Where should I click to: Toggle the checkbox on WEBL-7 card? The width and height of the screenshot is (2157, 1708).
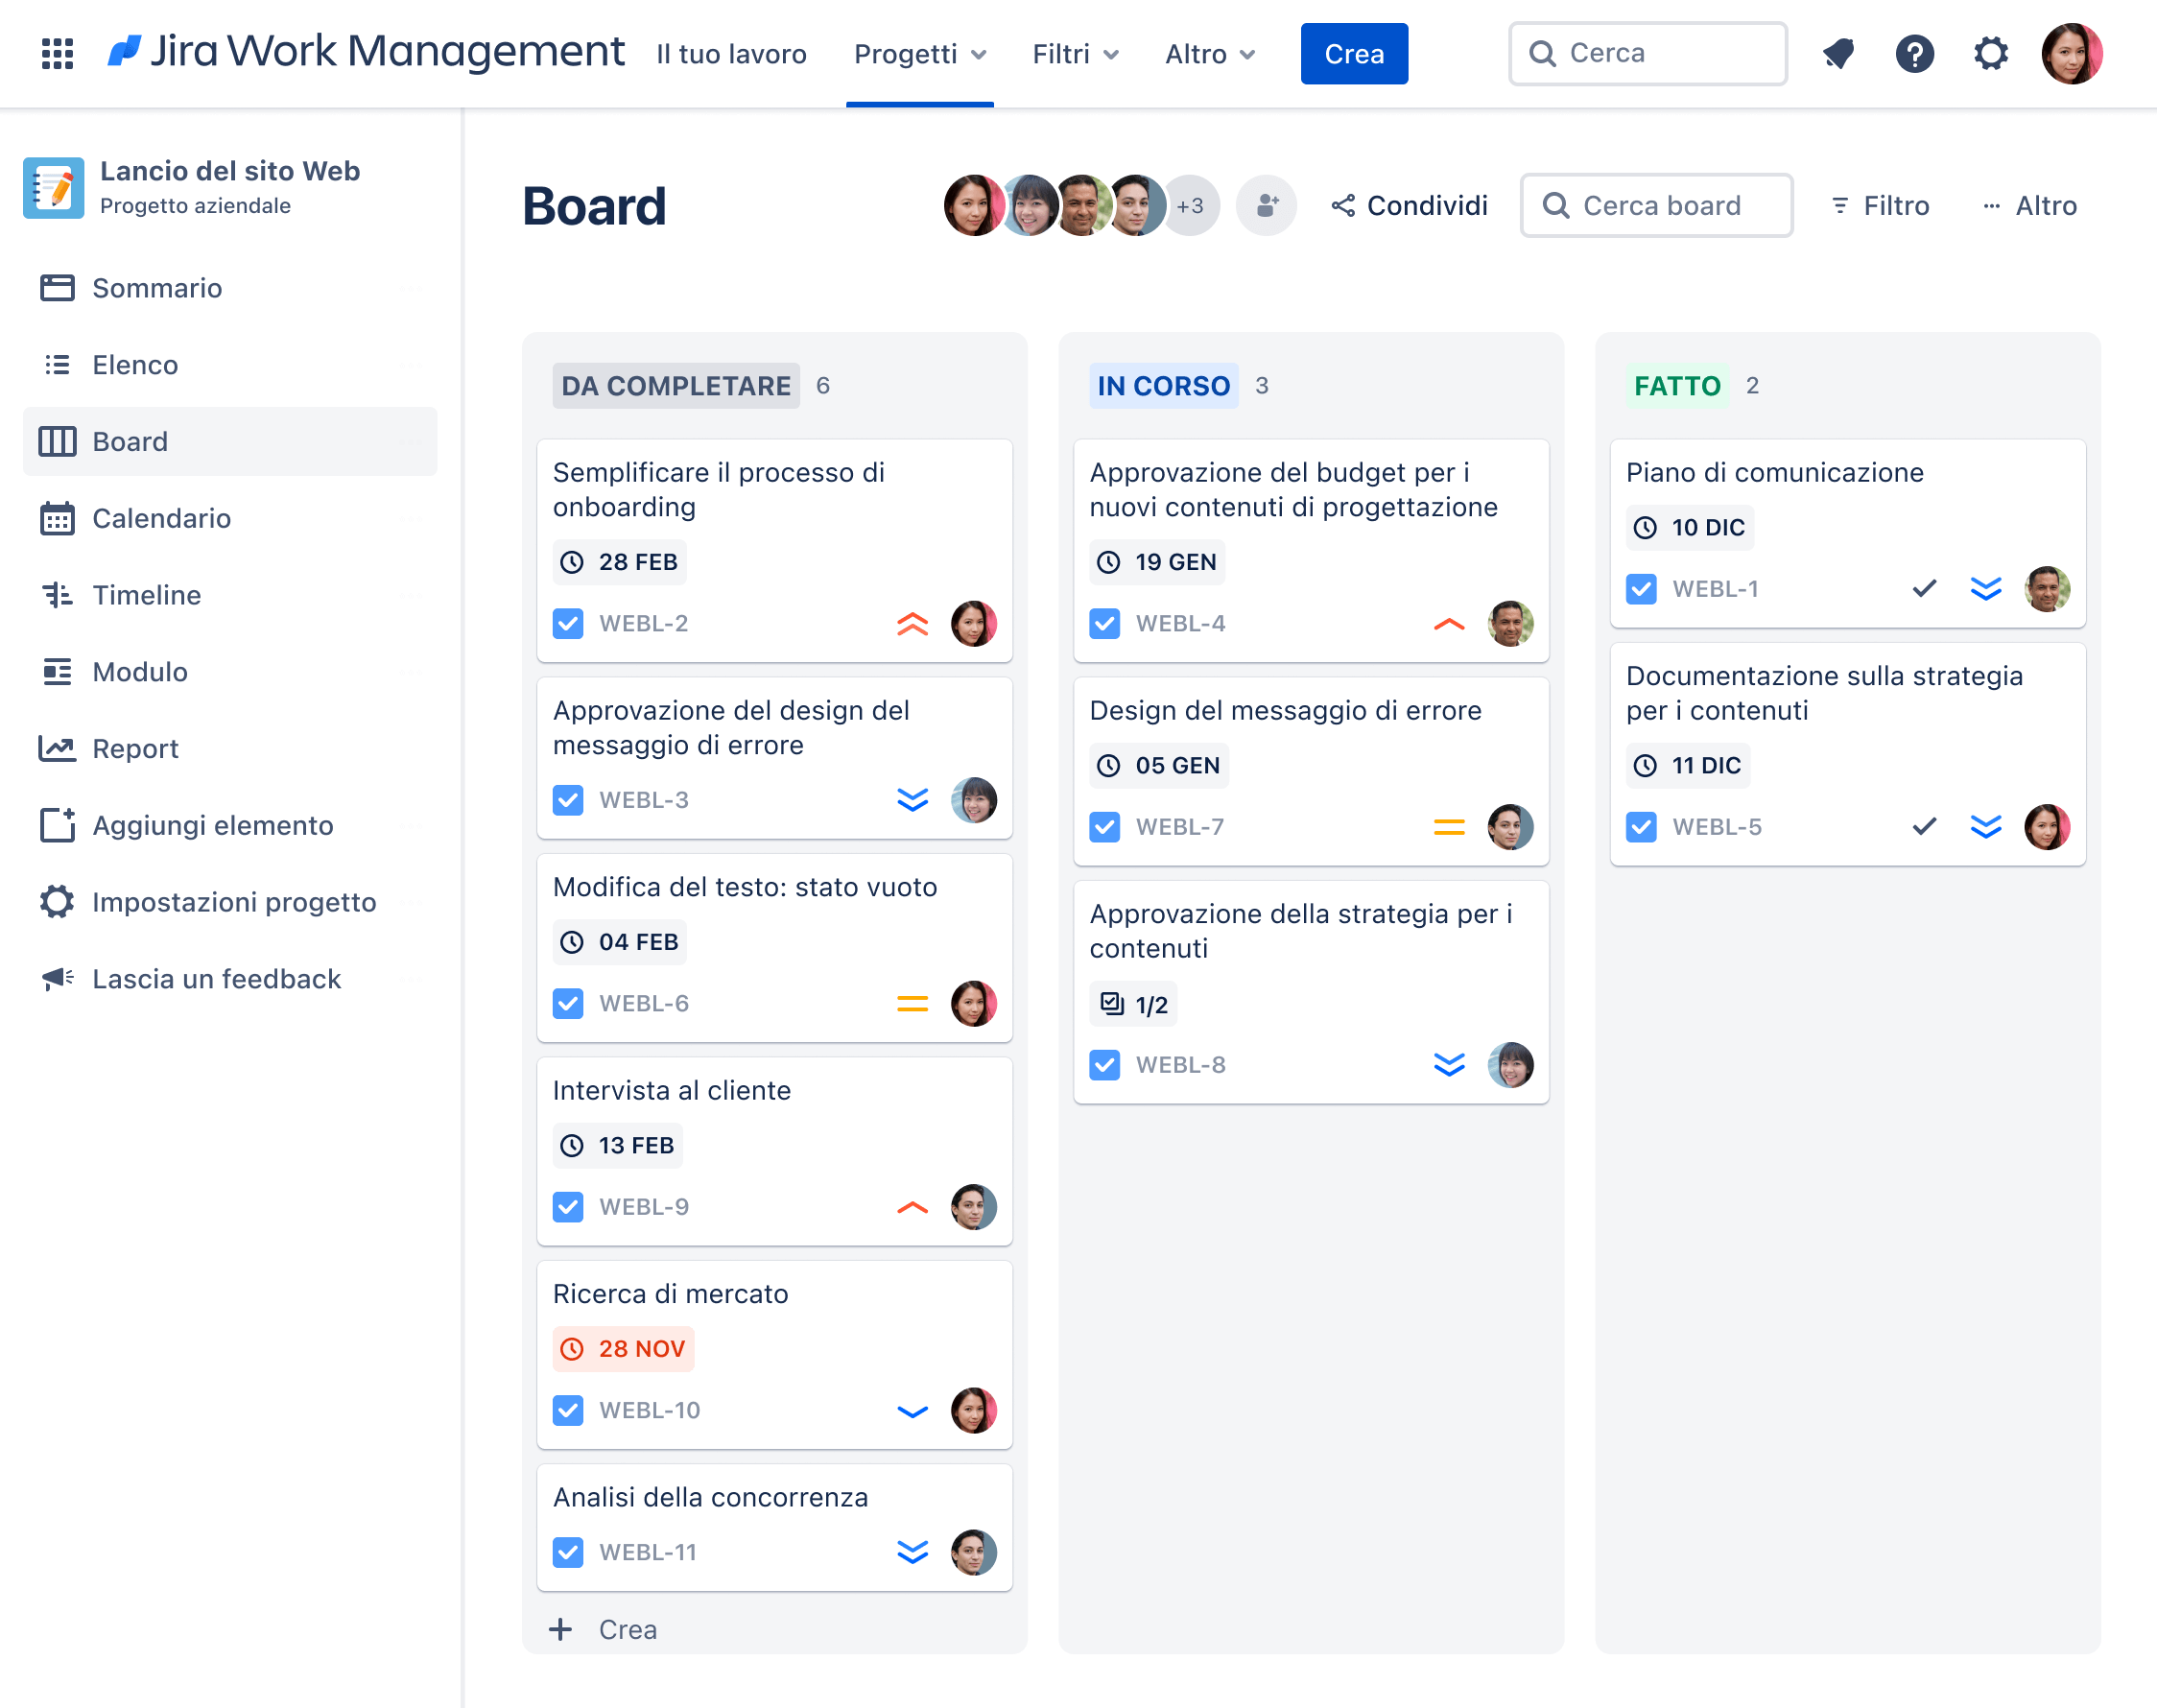click(x=1104, y=827)
